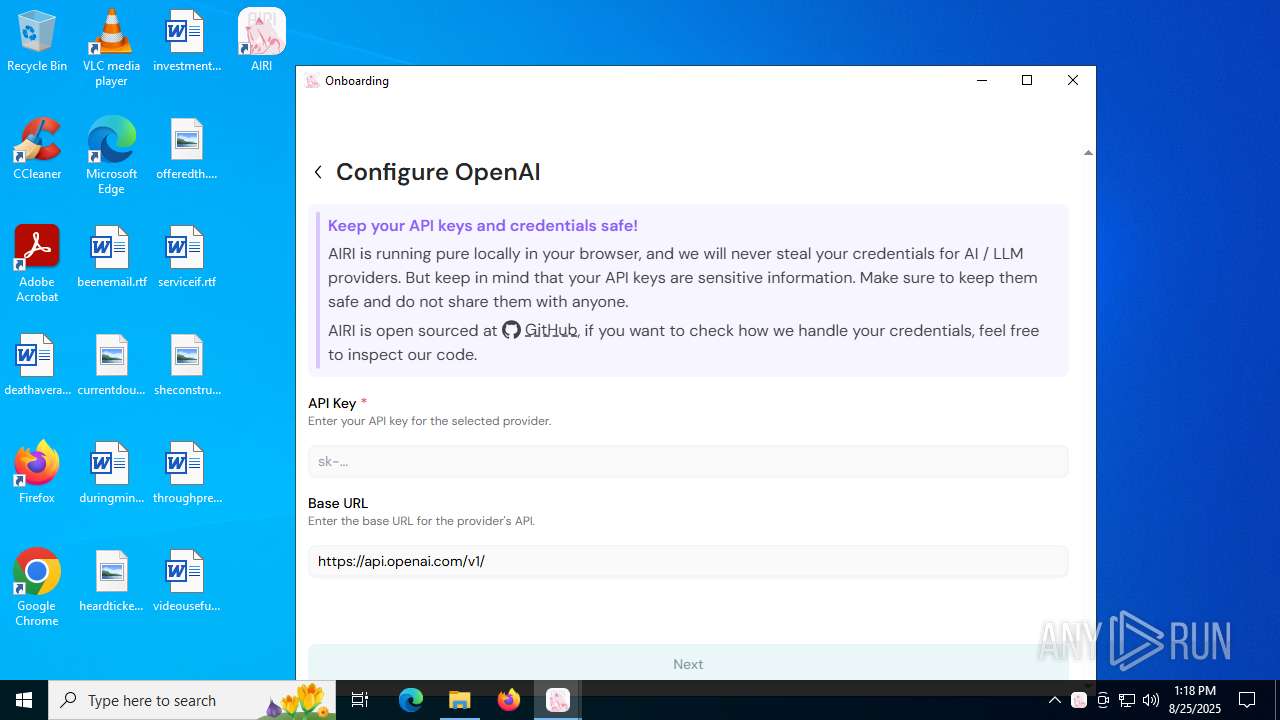The height and width of the screenshot is (720, 1280).
Task: Launch Firefox from the desktop
Action: 37,472
